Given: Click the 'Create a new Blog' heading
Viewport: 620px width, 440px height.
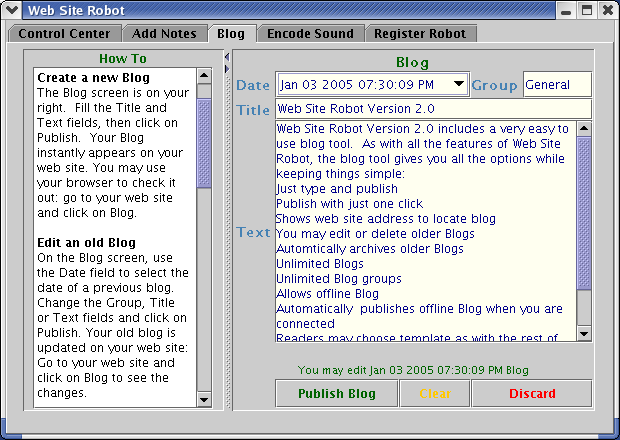Looking at the screenshot, I should coord(93,77).
